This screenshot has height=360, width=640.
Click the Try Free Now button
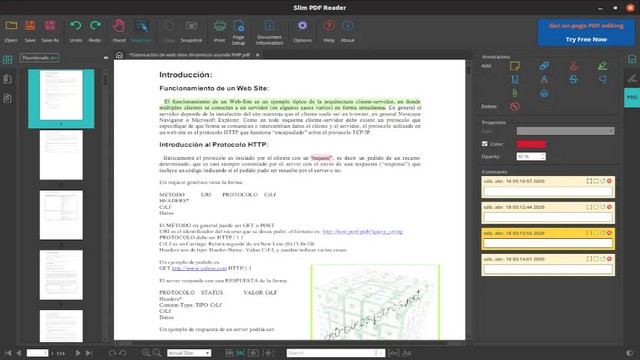[586, 39]
